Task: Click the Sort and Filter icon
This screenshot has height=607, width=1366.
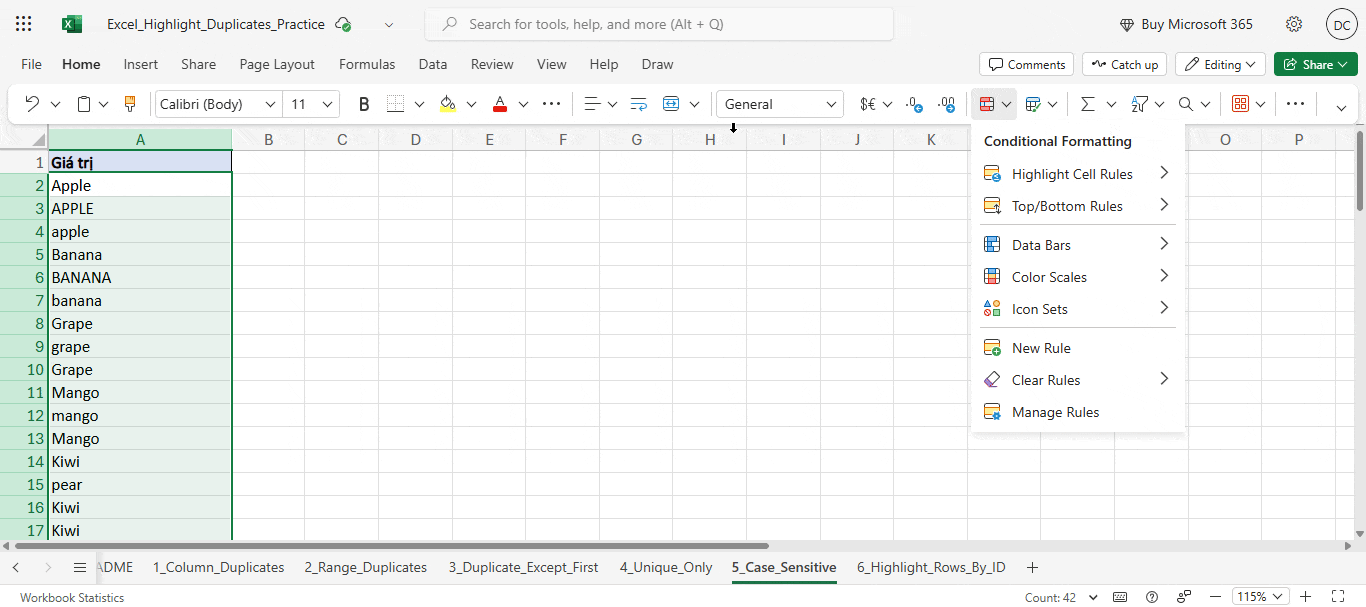Action: pyautogui.click(x=1139, y=104)
